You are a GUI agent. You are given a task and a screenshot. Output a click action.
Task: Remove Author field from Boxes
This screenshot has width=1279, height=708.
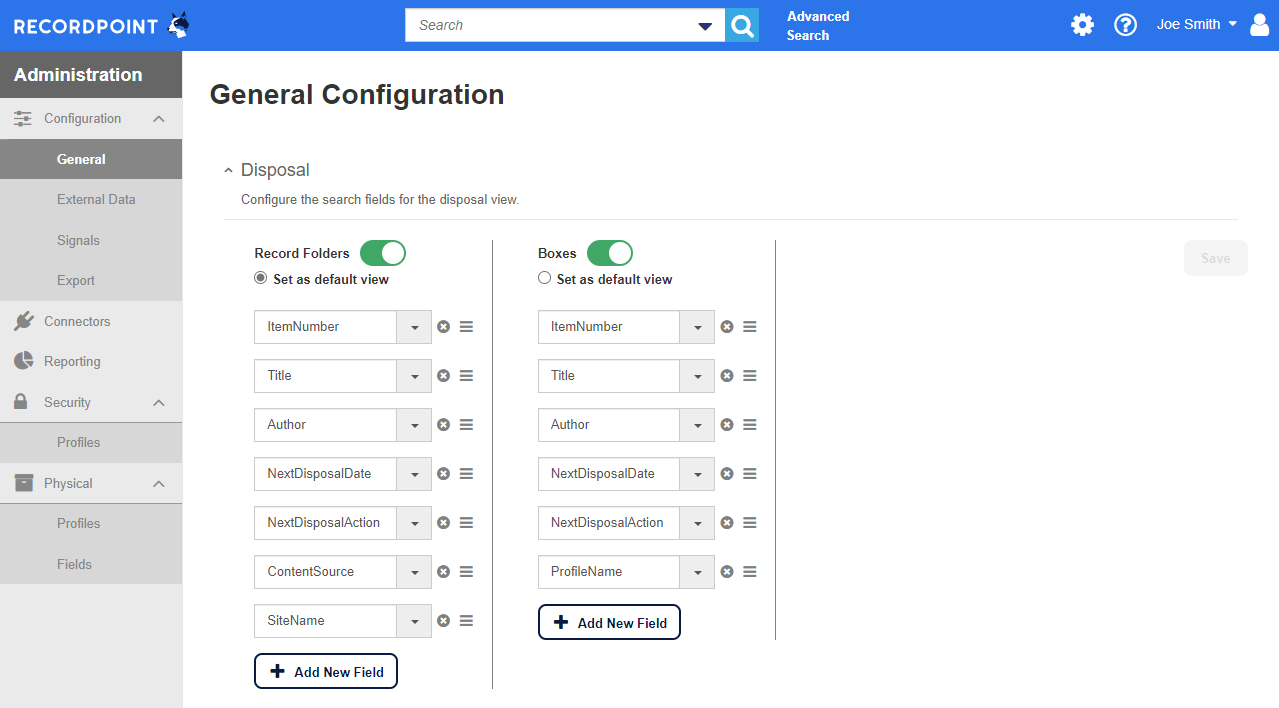coord(727,425)
